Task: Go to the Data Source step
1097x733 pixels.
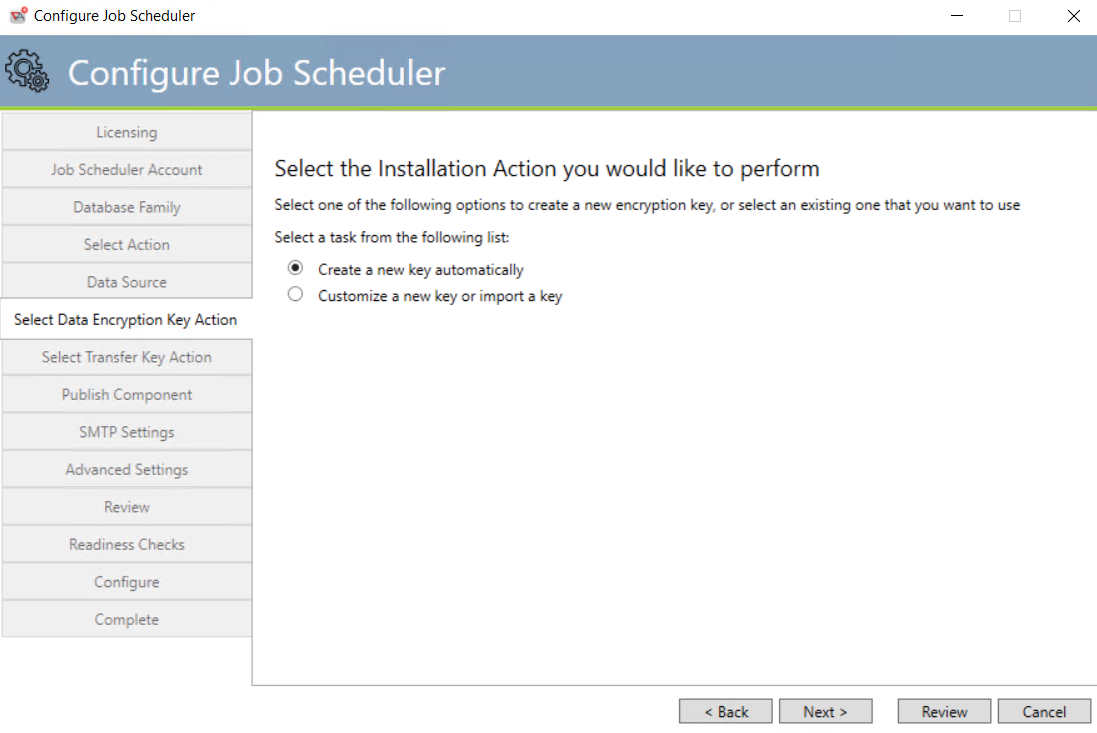Action: pos(127,282)
